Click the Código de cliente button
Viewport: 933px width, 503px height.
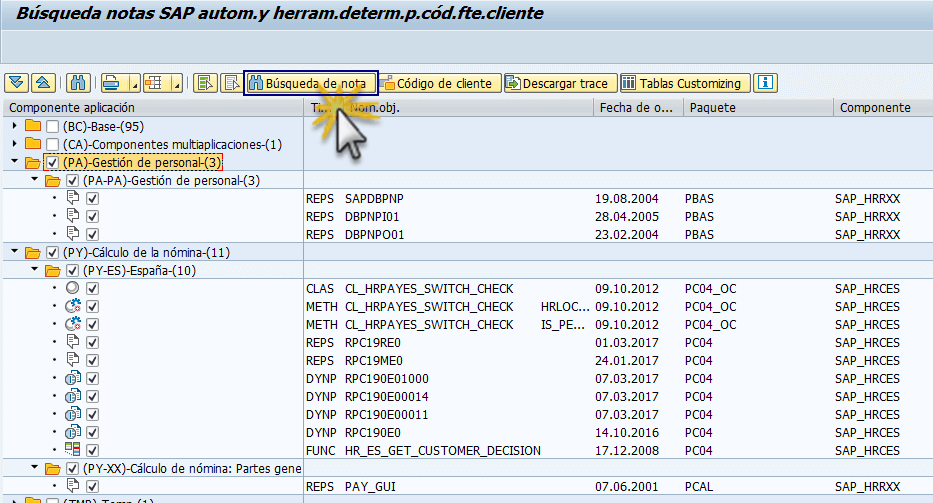(439, 83)
